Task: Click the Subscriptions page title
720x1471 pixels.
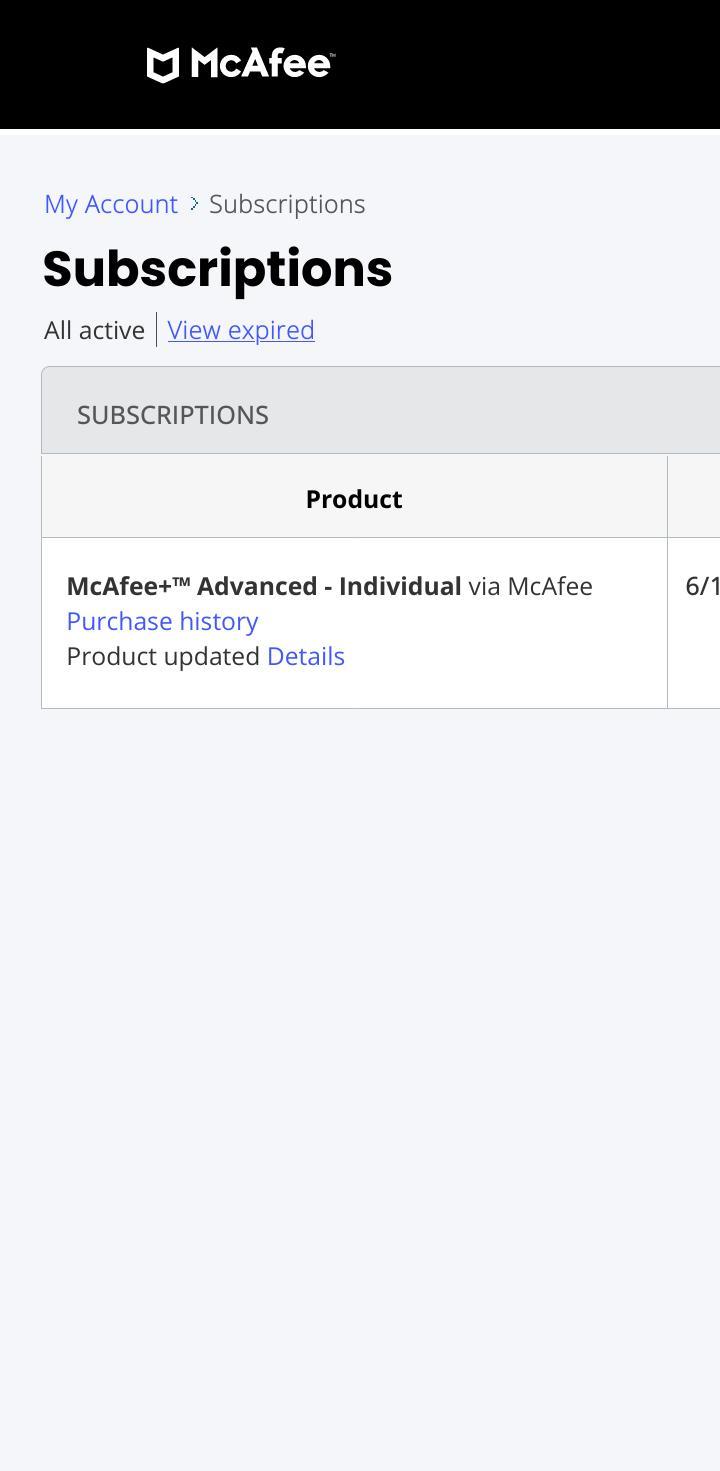Action: pos(217,268)
